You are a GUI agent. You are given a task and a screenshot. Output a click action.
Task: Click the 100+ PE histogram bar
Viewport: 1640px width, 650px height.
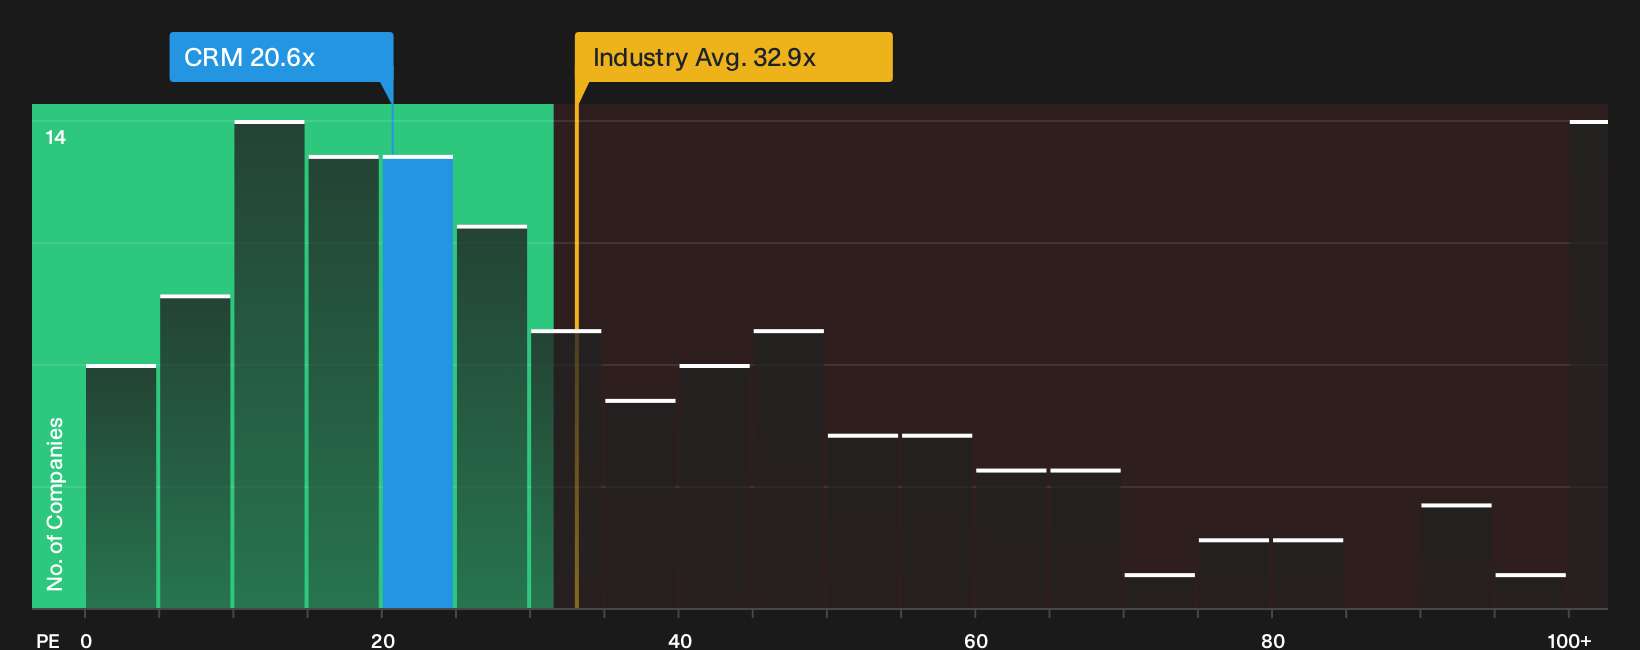pos(1588,365)
